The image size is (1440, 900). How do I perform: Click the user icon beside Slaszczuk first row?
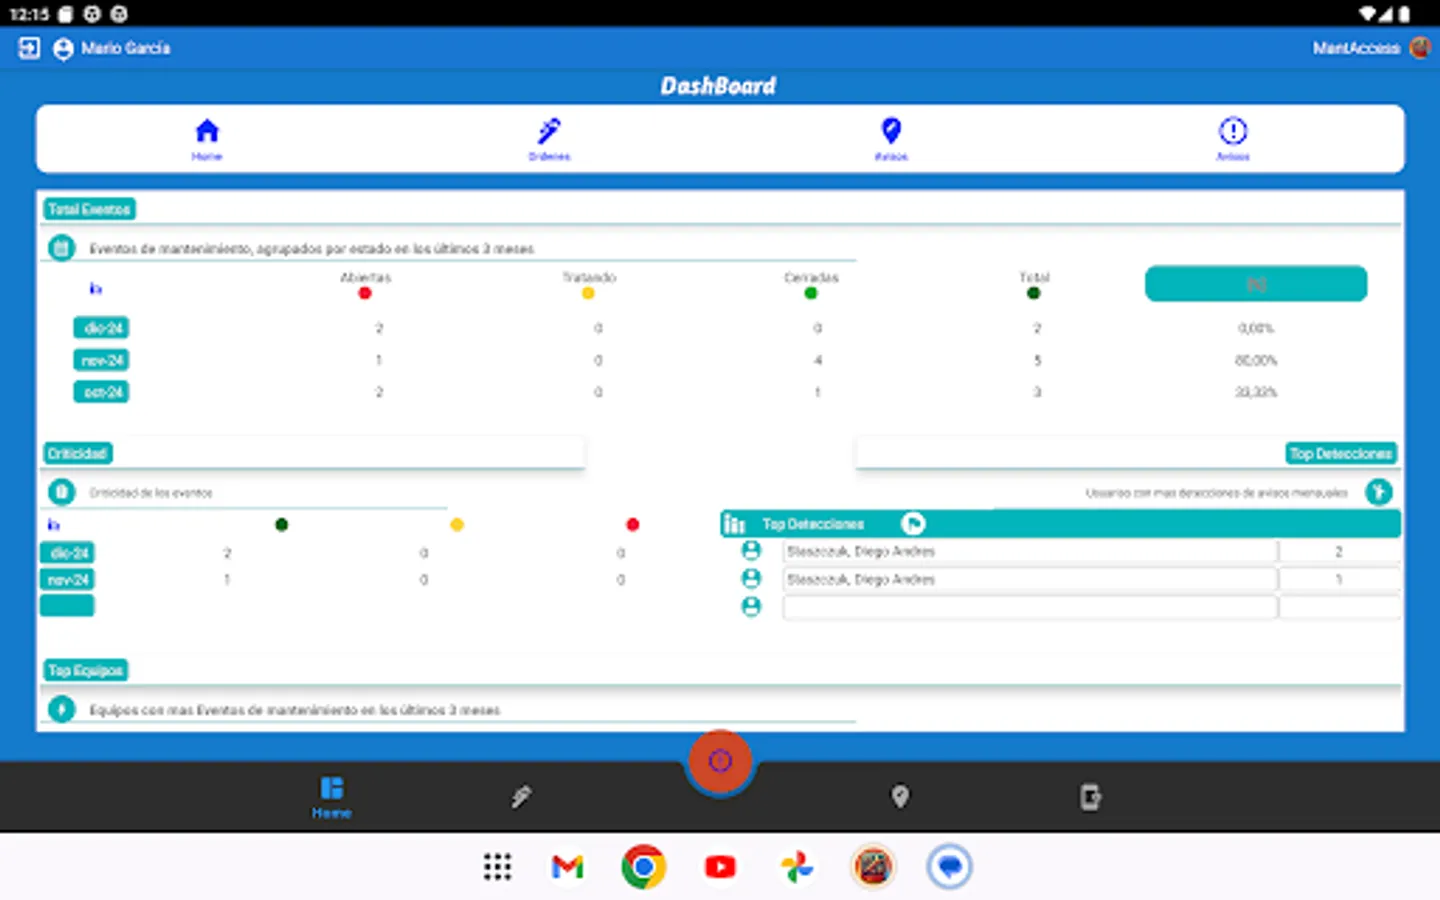750,550
